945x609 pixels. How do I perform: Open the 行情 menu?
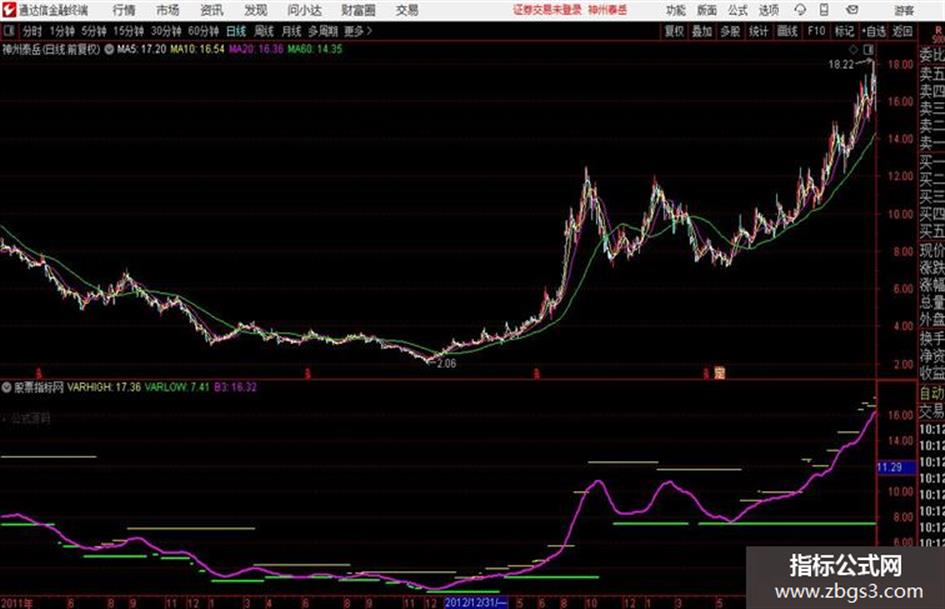tap(124, 10)
